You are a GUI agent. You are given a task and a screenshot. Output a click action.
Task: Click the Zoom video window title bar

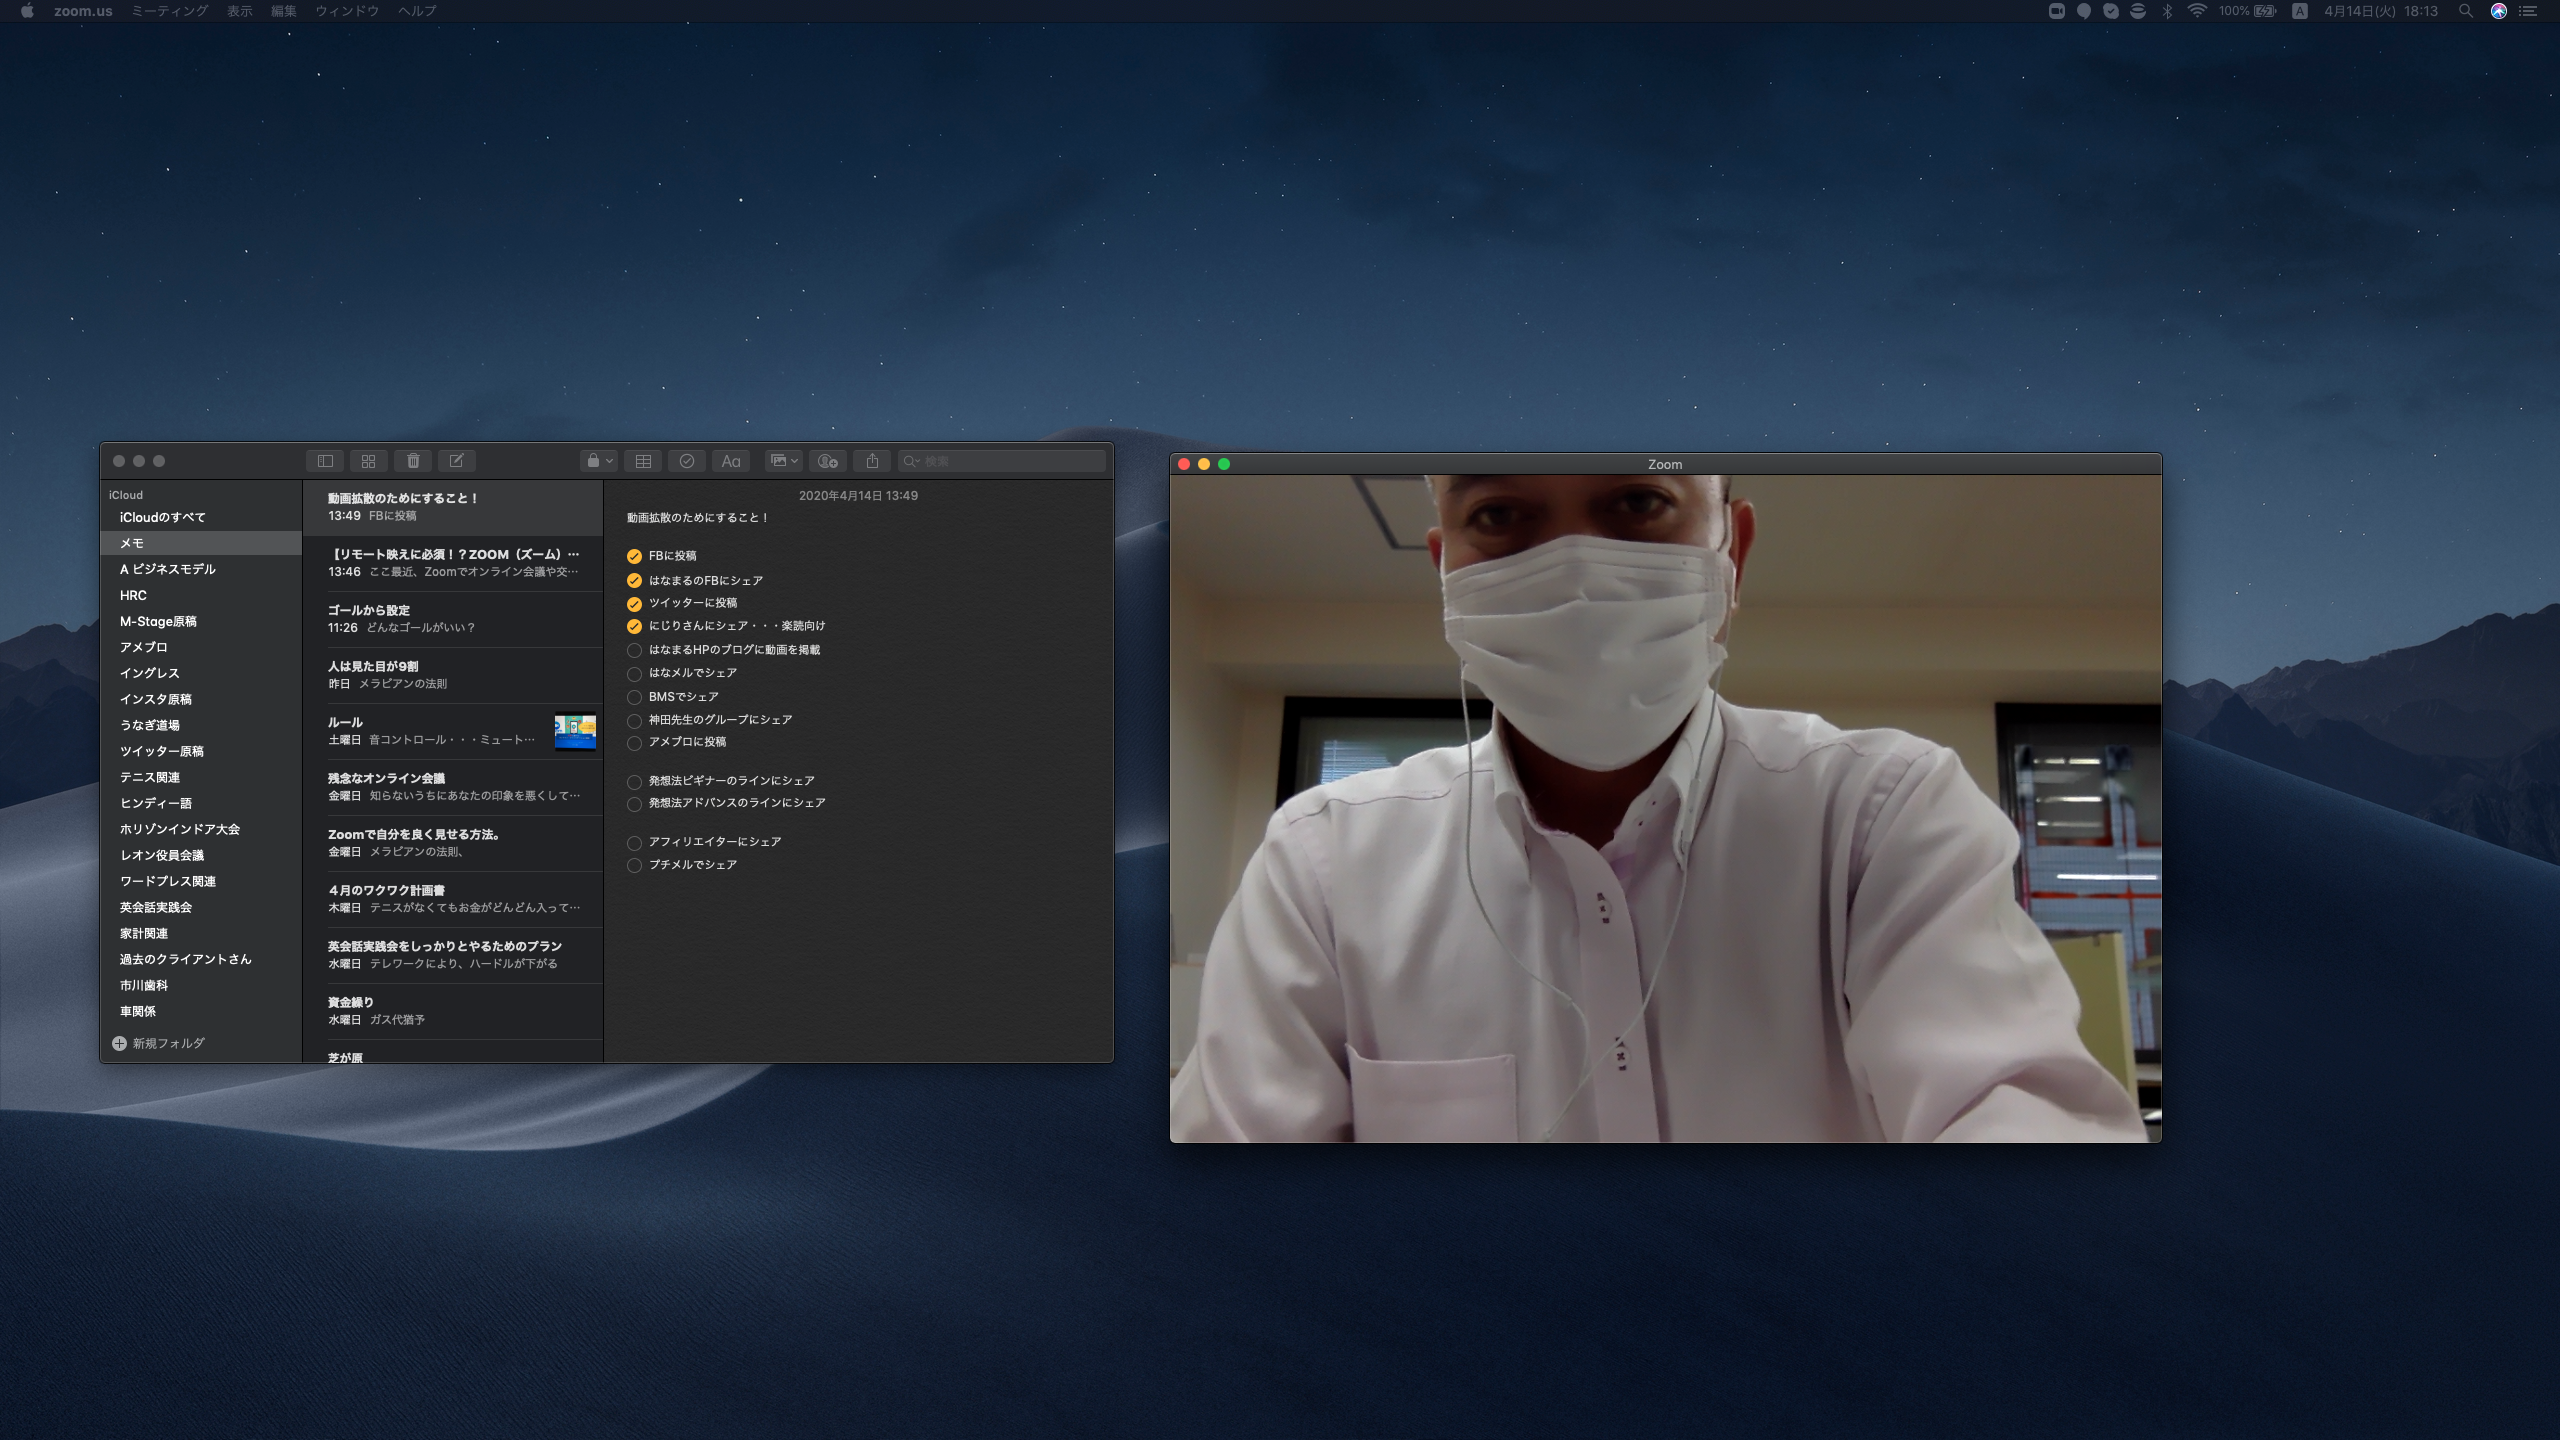pos(1665,464)
